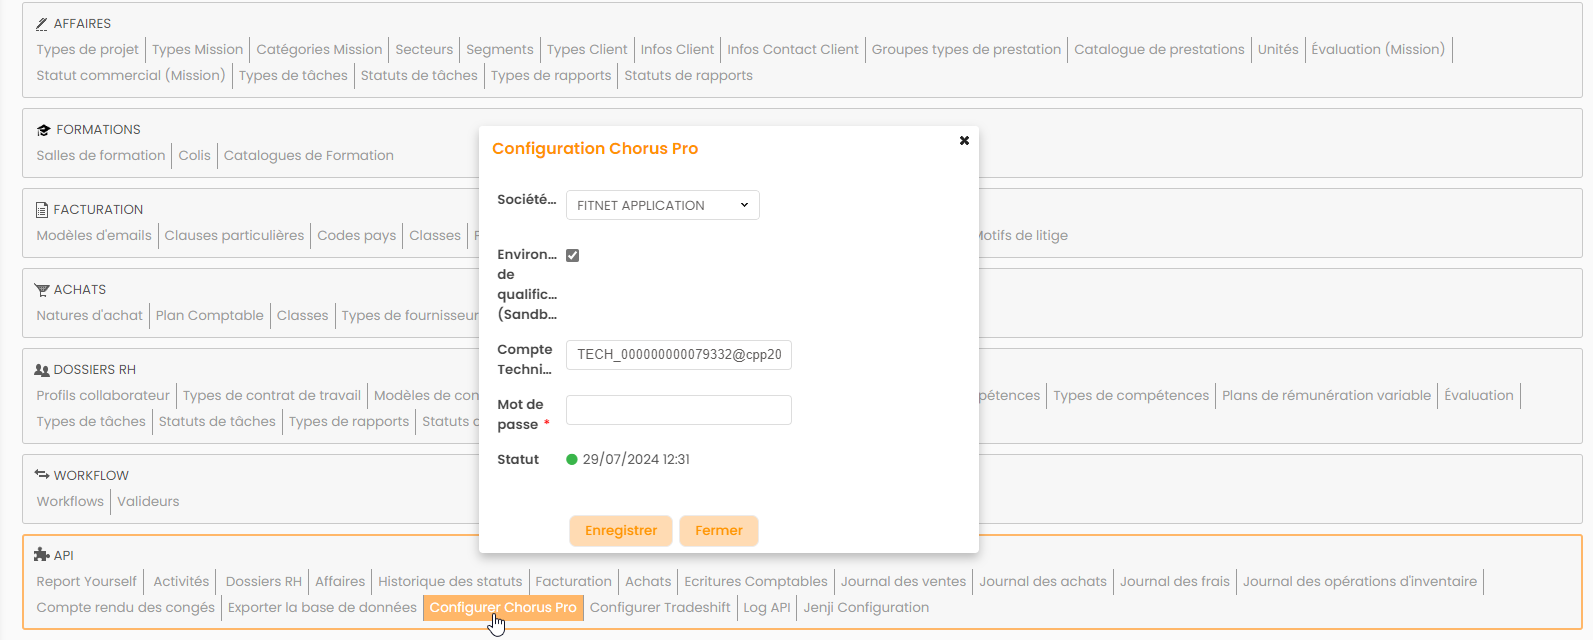Click the Mot de passe field
The height and width of the screenshot is (640, 1593).
click(678, 410)
